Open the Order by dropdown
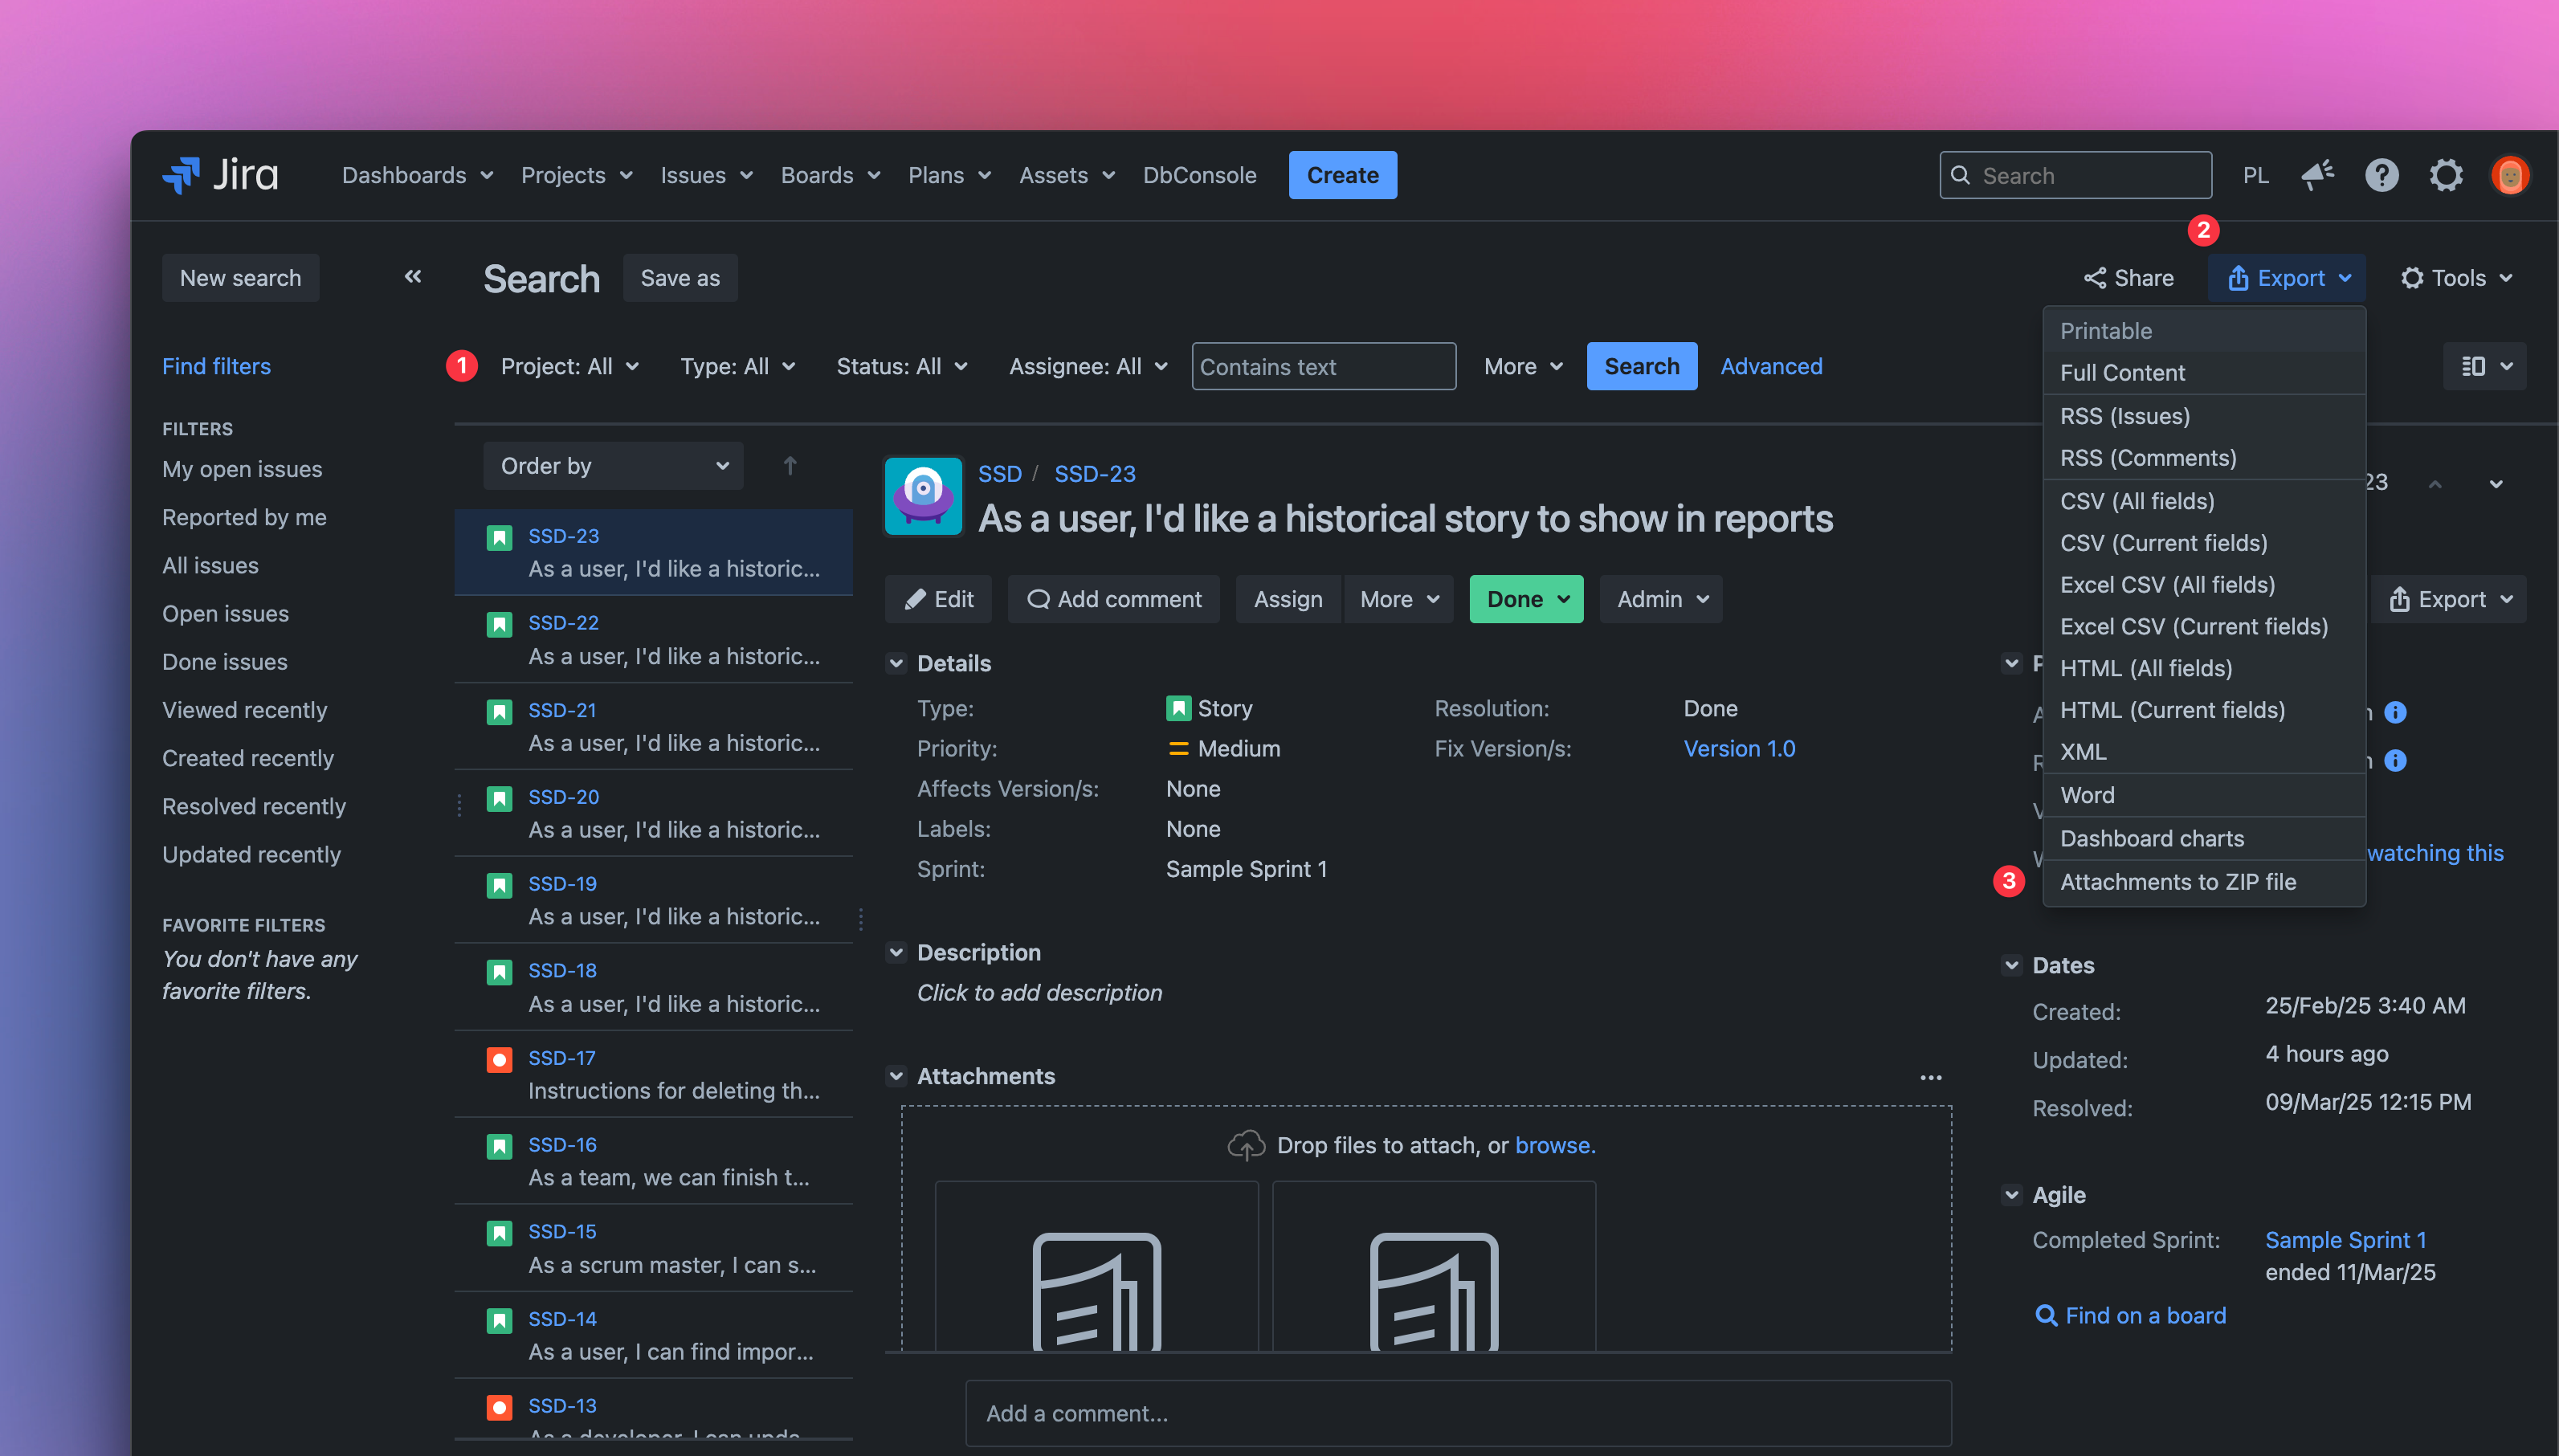The width and height of the screenshot is (2559, 1456). 613,466
